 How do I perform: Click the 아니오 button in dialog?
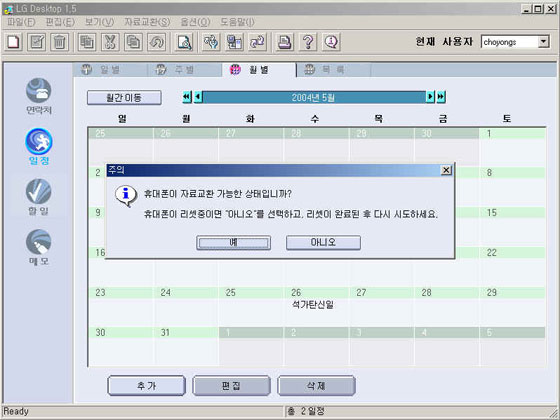pyautogui.click(x=323, y=242)
